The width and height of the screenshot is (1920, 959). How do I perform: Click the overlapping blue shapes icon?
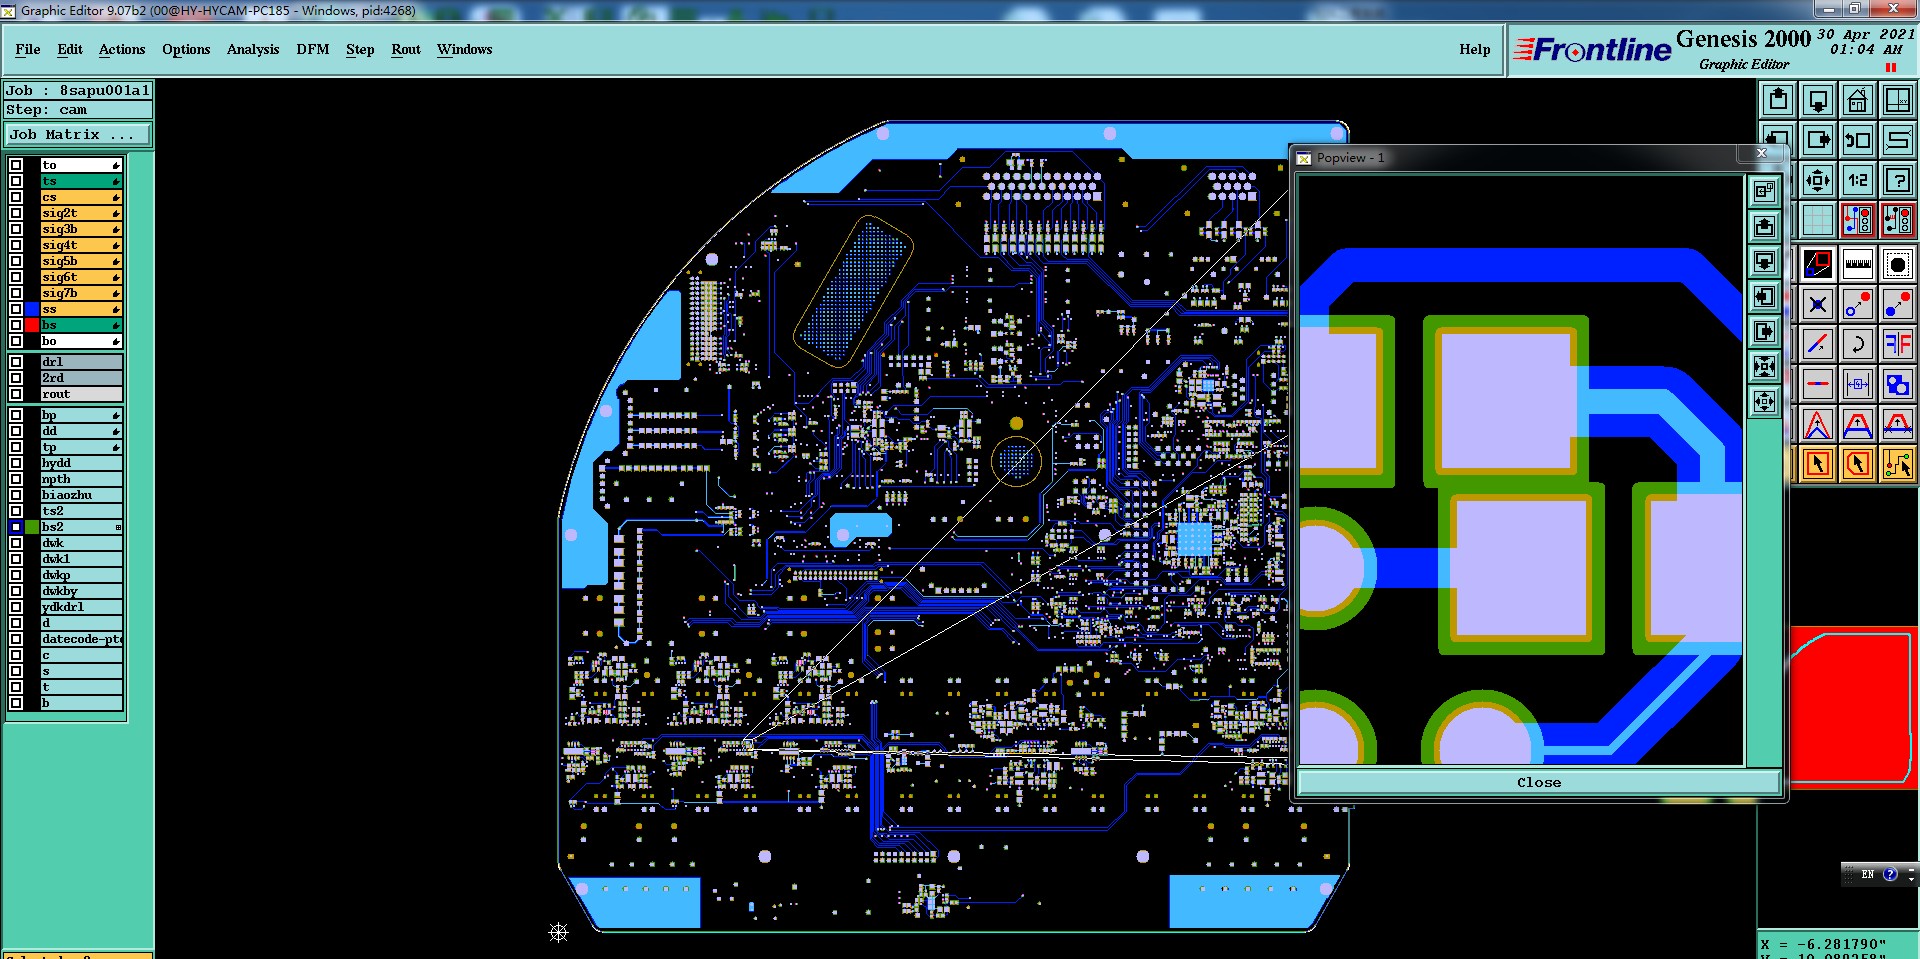(x=1897, y=385)
